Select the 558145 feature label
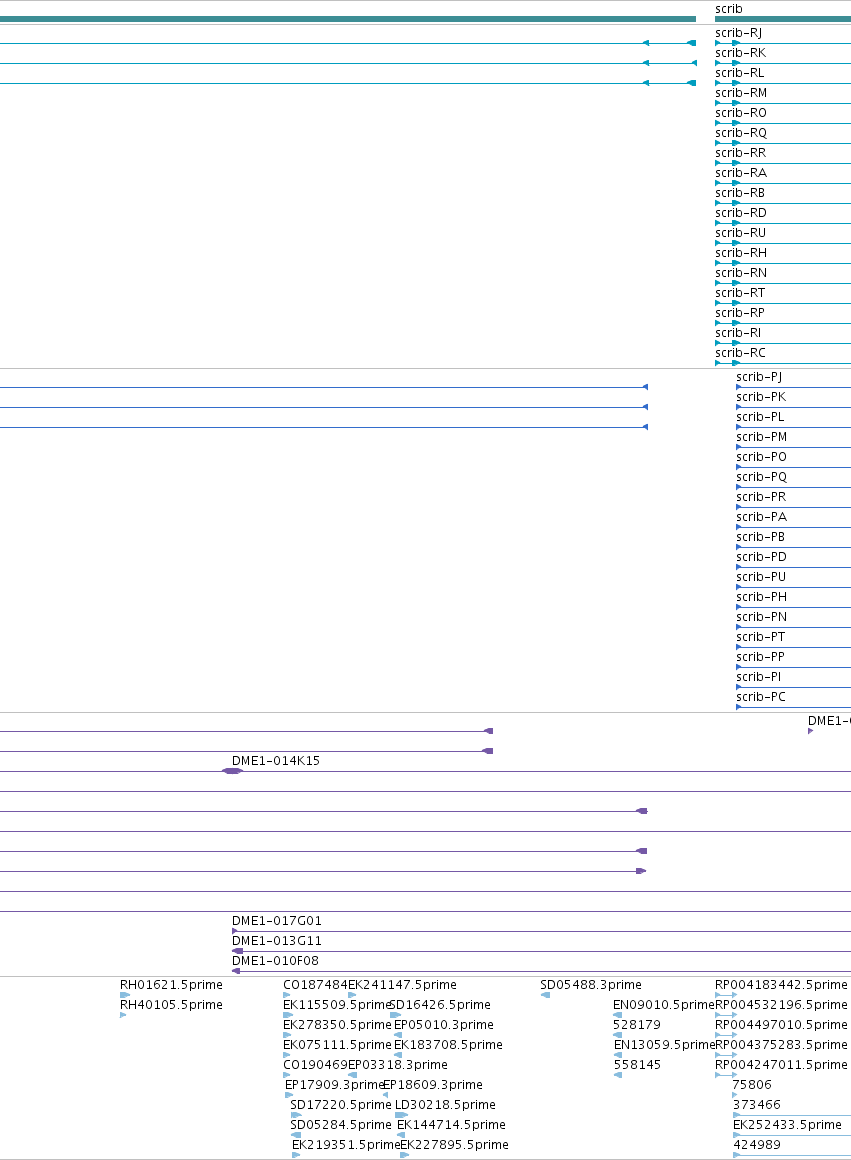 point(637,1065)
